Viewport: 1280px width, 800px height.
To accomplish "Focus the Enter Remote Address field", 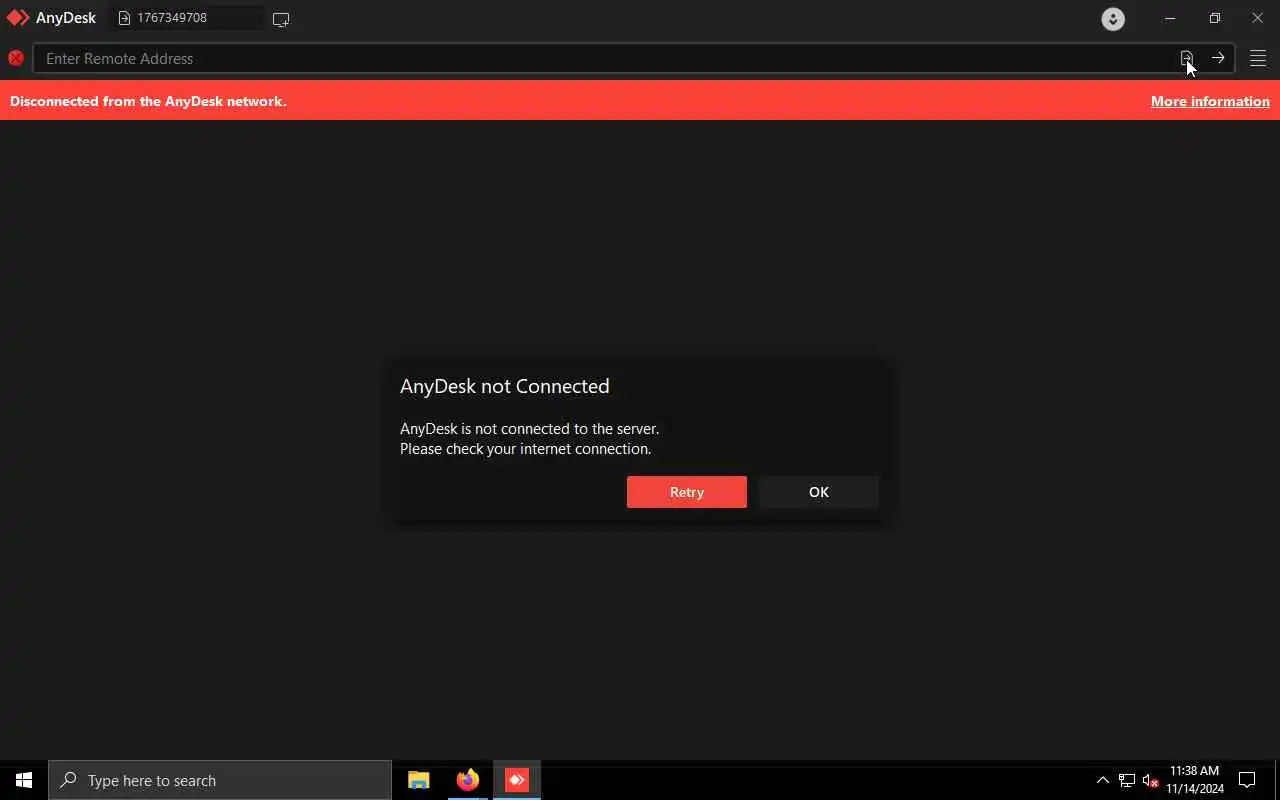I will coord(603,58).
